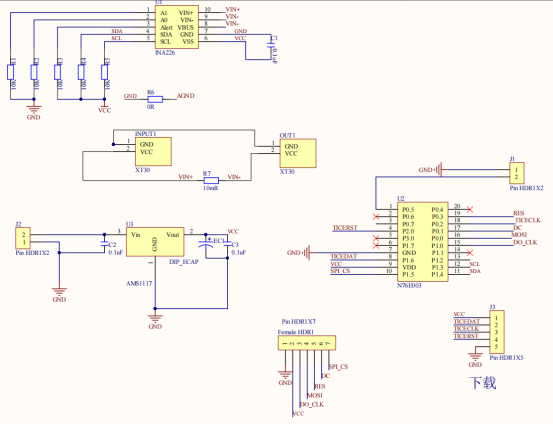
Task: Click TICEDAT label at J3 pin 2
Action: pyautogui.click(x=467, y=321)
